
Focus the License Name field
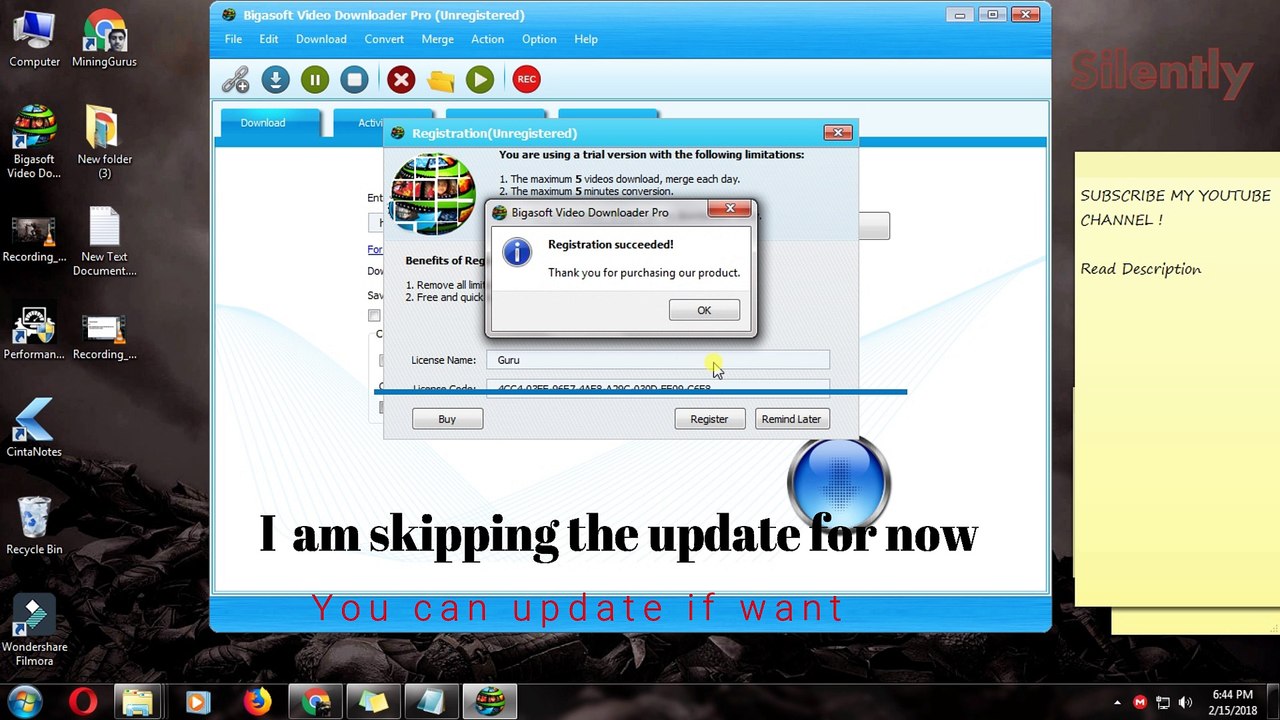coord(658,360)
